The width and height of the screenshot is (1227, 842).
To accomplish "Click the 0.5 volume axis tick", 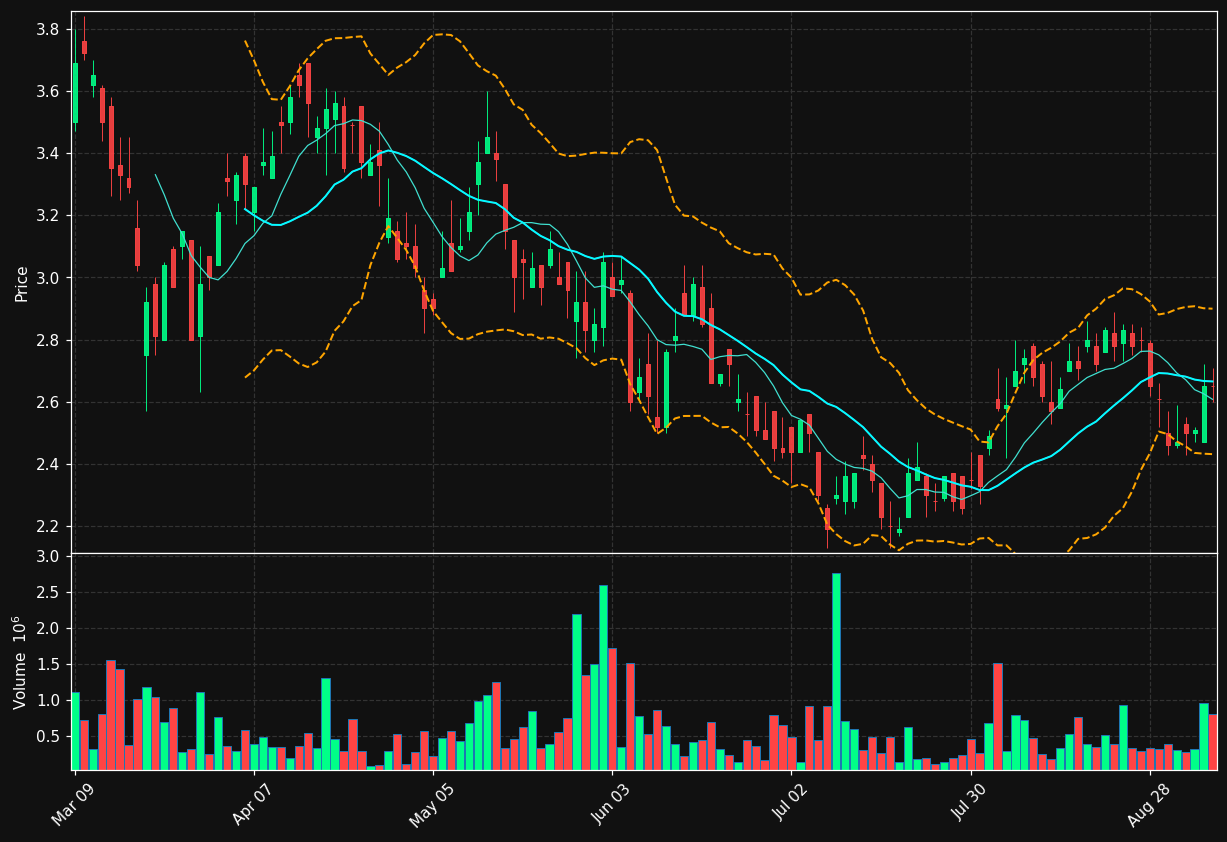I will point(50,737).
